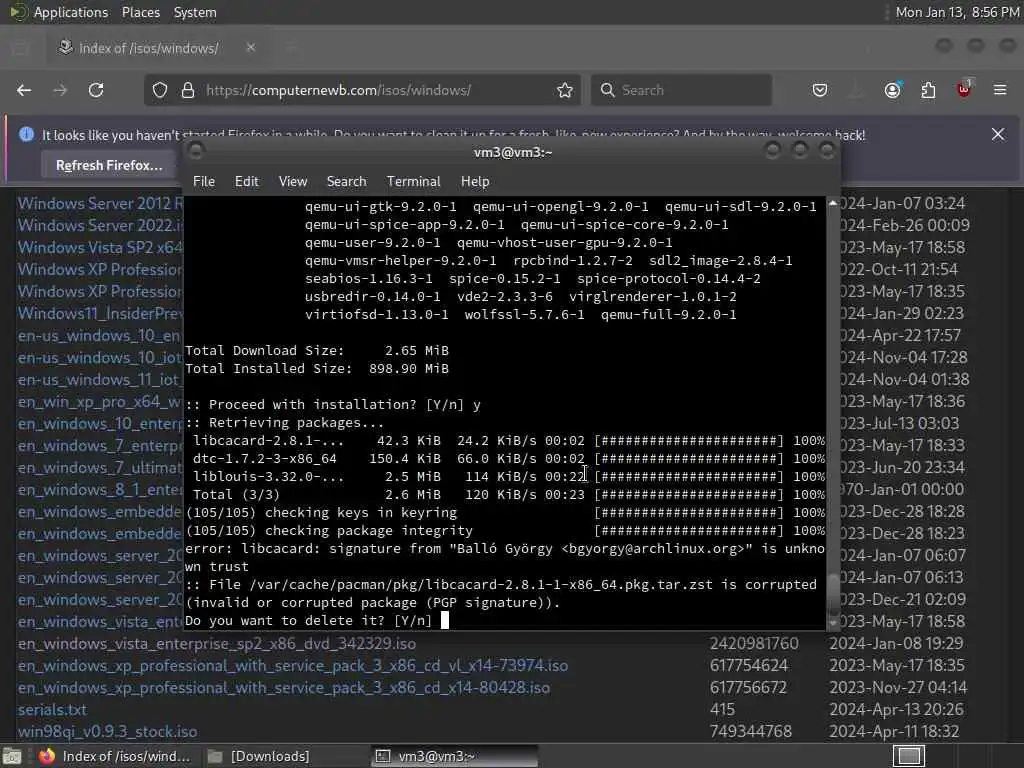Click terminal window left titlebar button

(195, 151)
